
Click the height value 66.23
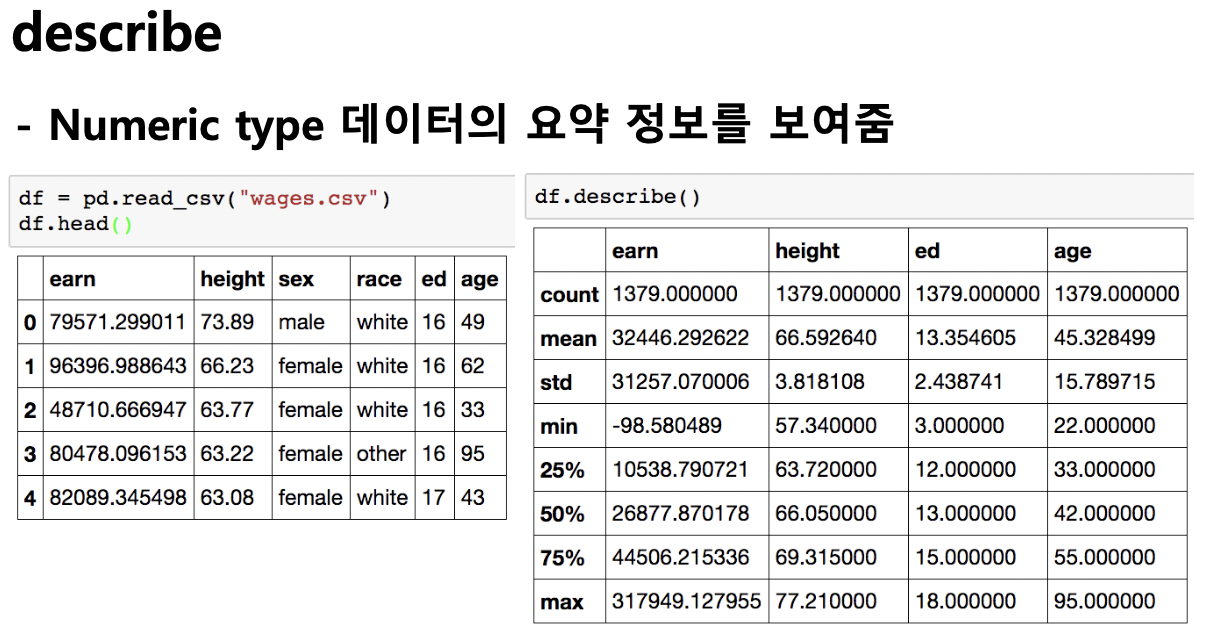point(227,366)
